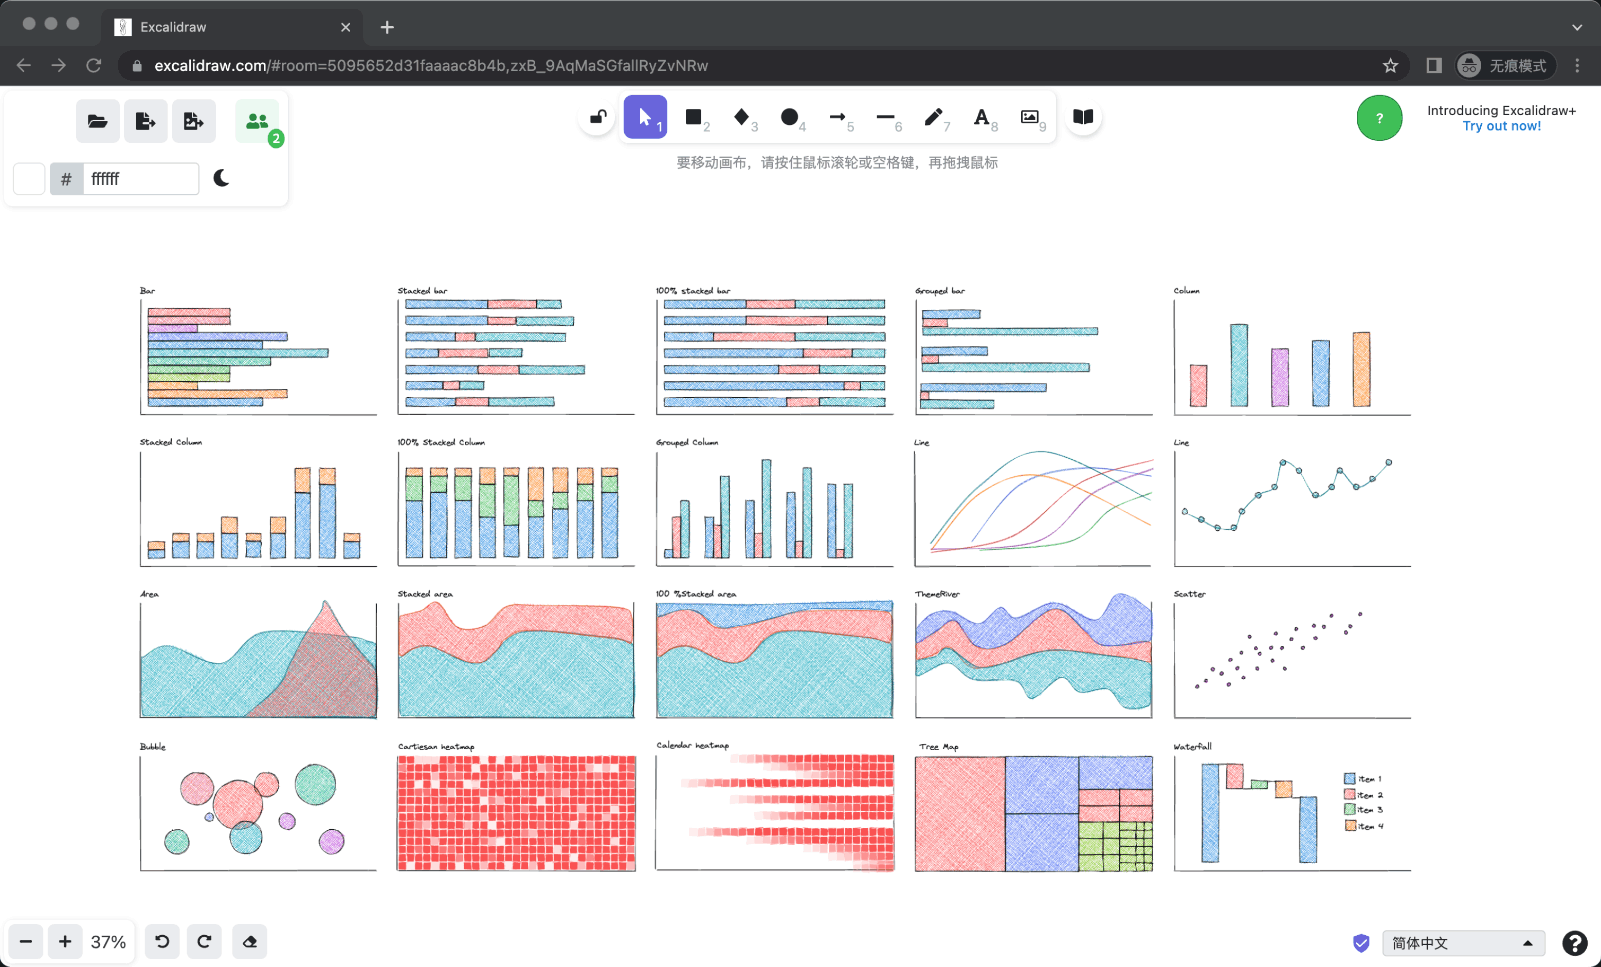Open the Chrome three-dot menu
Image resolution: width=1601 pixels, height=967 pixels.
pyautogui.click(x=1577, y=65)
